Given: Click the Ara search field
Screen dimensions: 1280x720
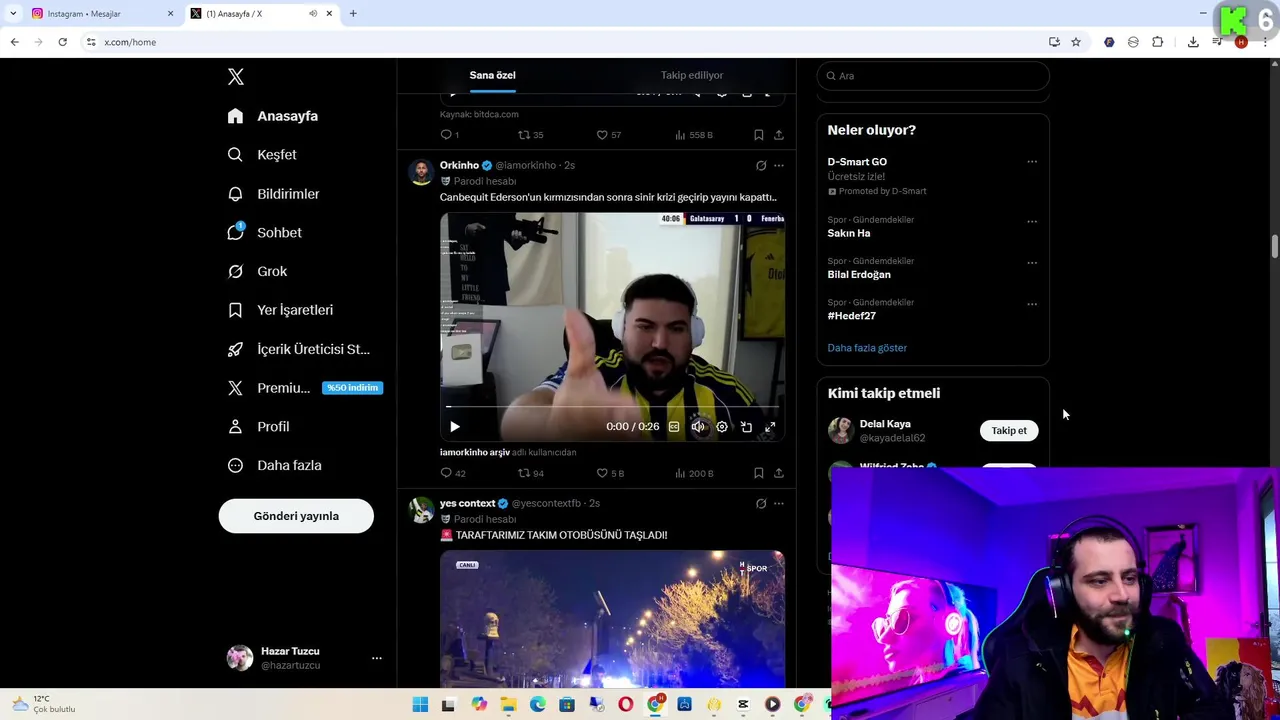Looking at the screenshot, I should [x=933, y=76].
